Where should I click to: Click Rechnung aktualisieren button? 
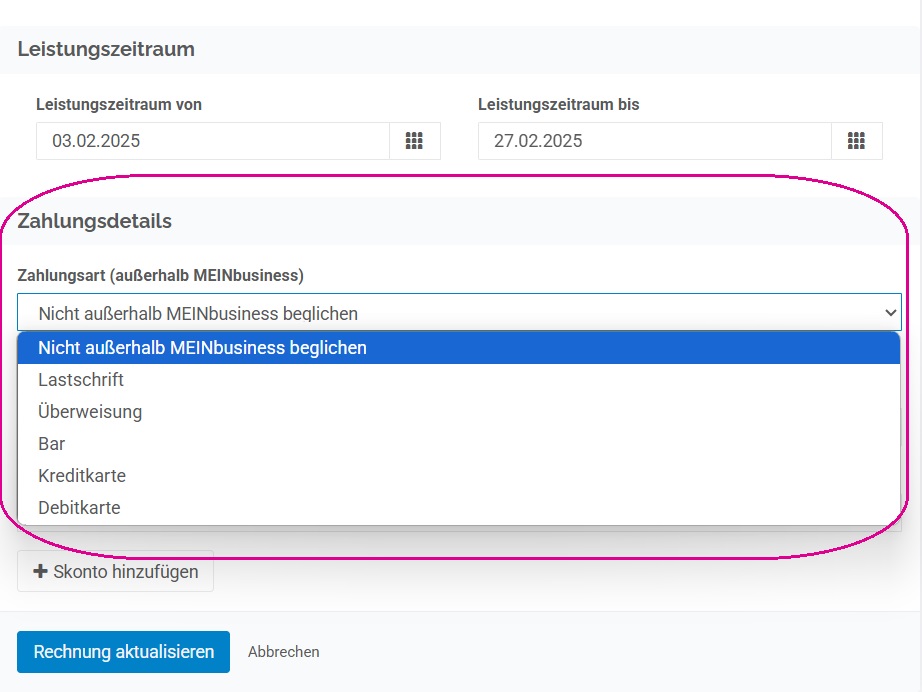pos(123,652)
